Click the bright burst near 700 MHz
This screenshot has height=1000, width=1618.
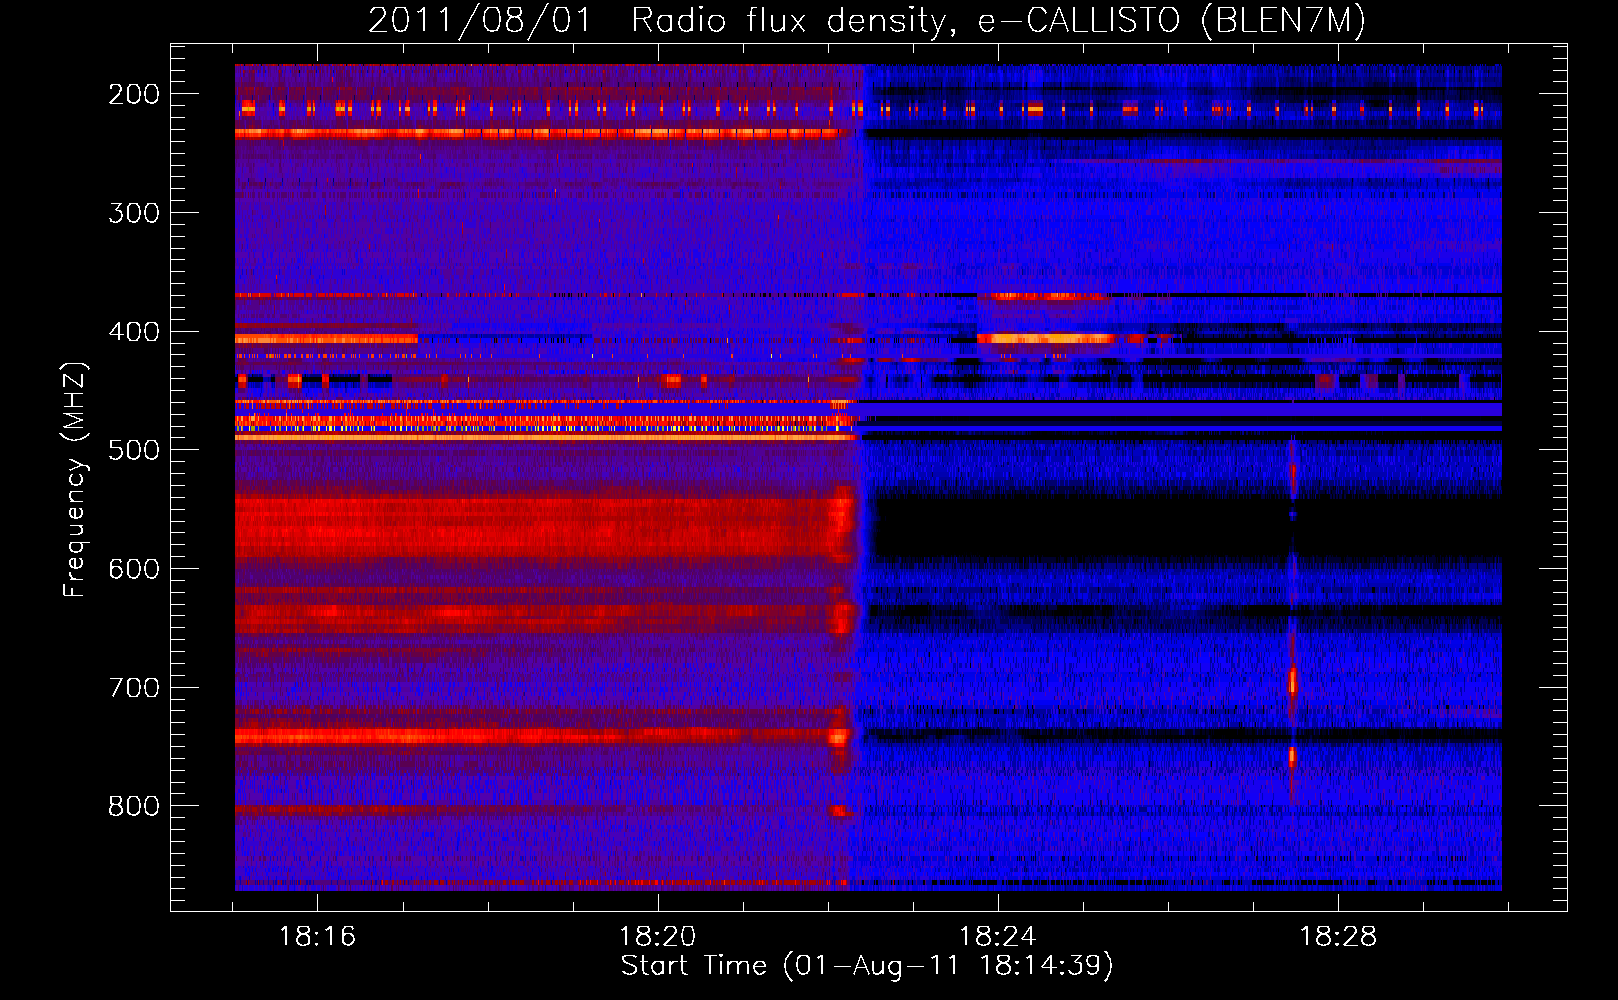(1292, 682)
